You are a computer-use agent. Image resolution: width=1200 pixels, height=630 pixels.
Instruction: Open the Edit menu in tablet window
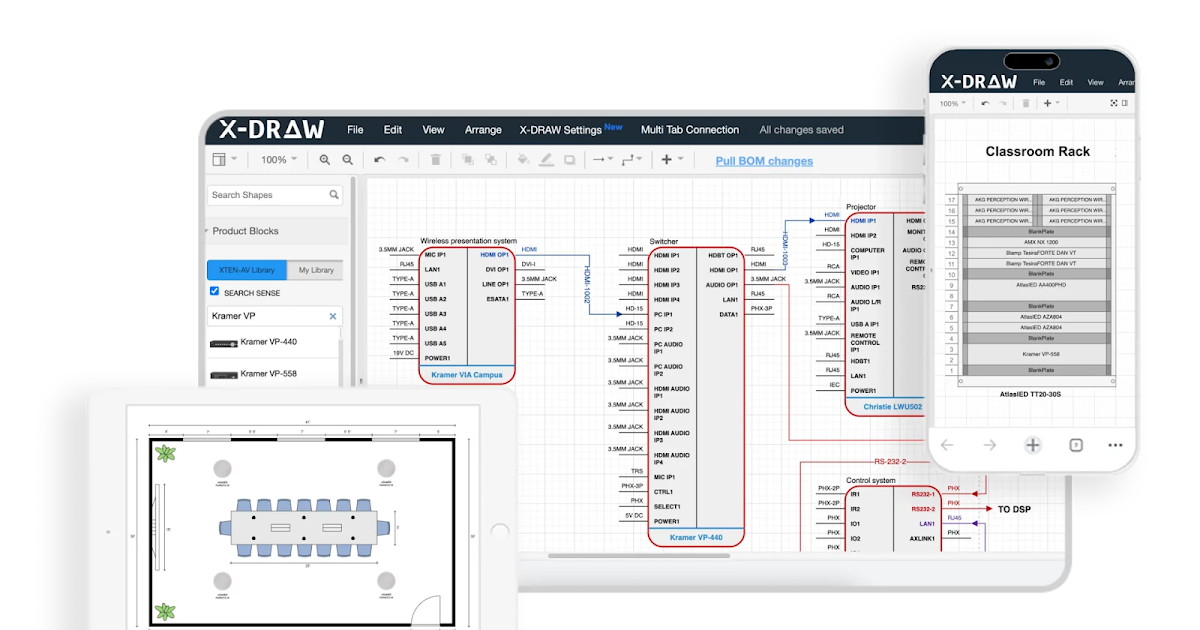(x=393, y=130)
